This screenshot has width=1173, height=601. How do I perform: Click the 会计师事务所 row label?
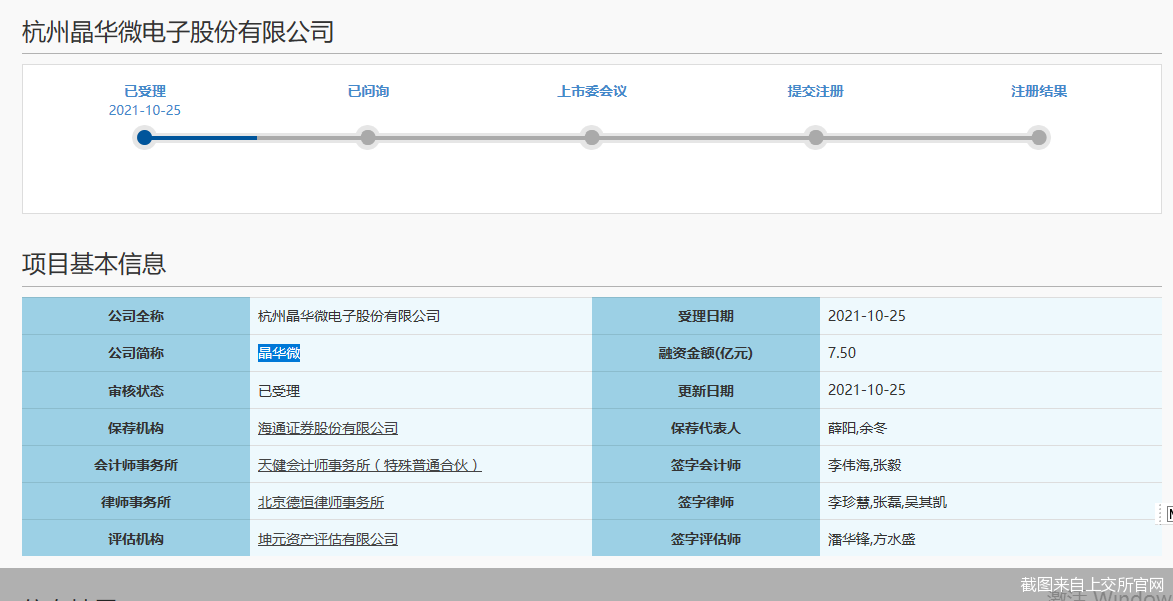[135, 466]
